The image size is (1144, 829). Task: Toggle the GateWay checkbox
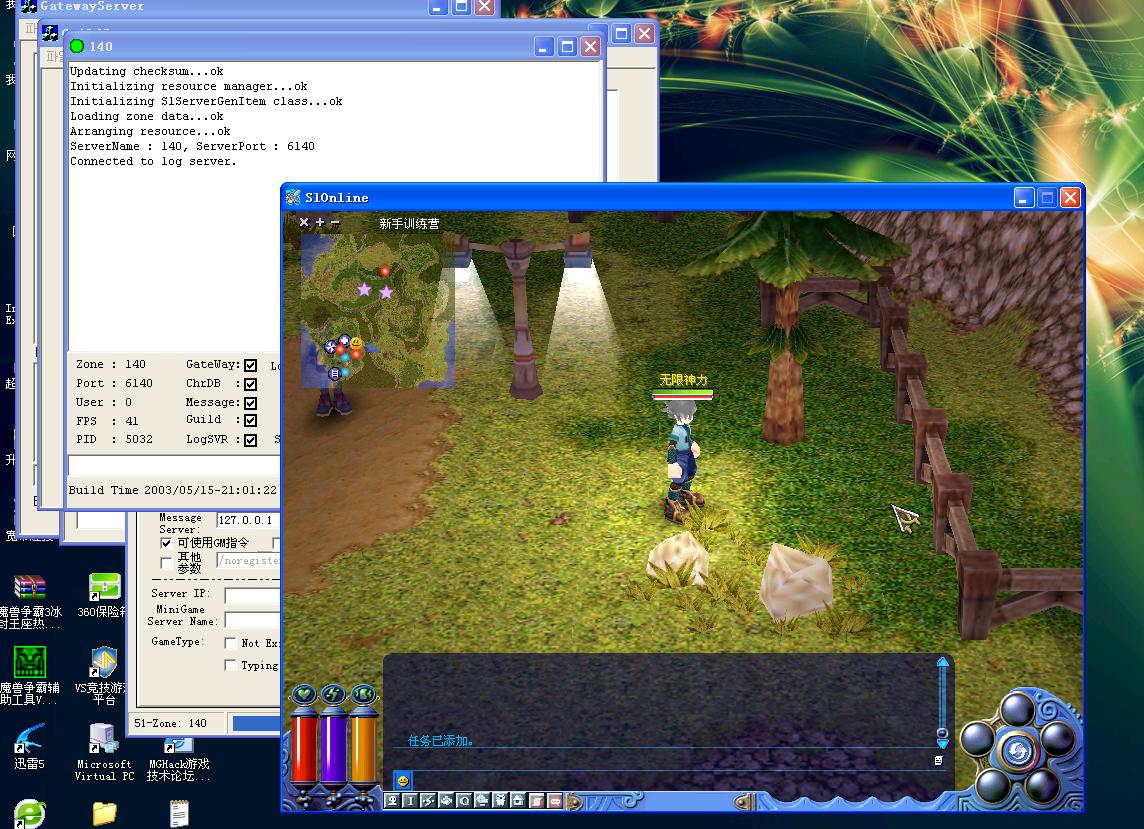250,366
